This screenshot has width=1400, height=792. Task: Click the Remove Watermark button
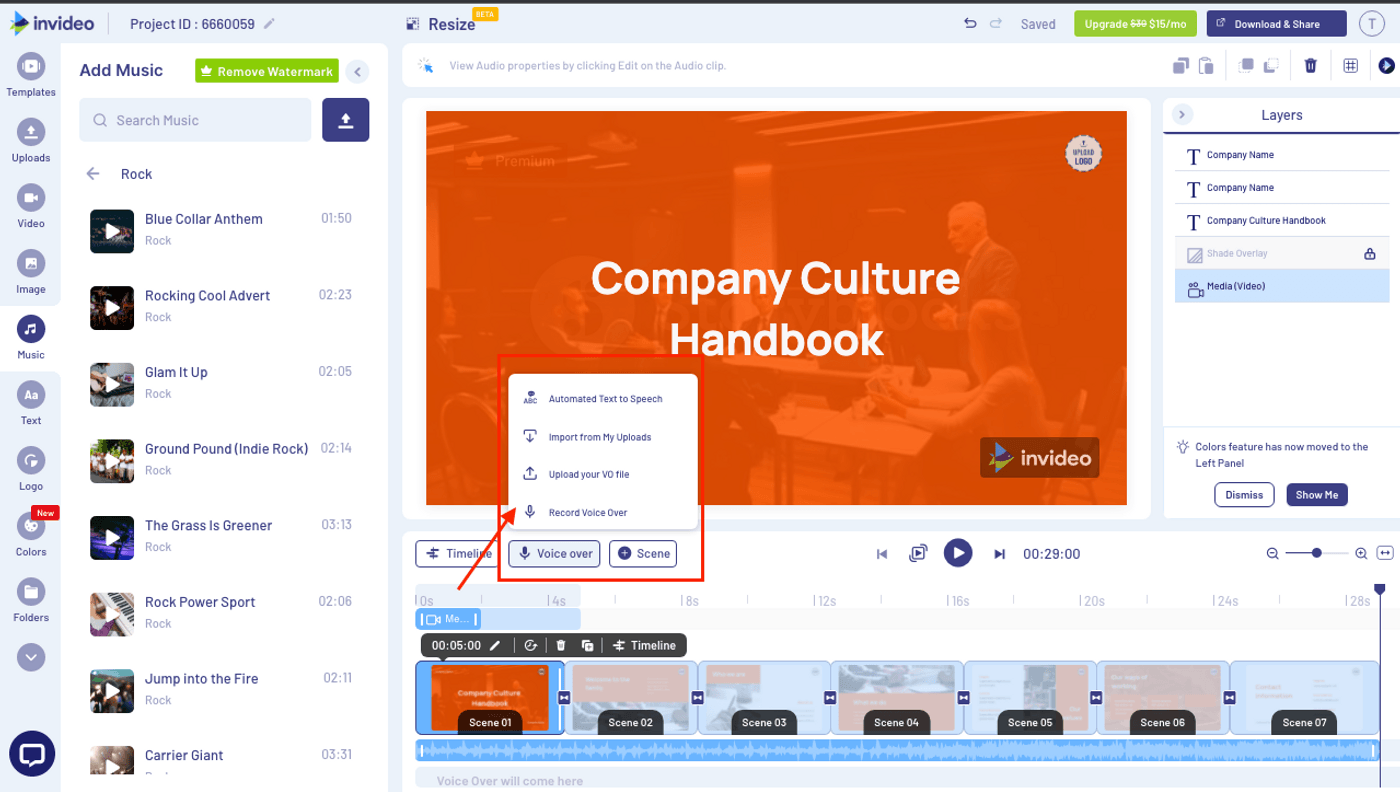click(267, 71)
